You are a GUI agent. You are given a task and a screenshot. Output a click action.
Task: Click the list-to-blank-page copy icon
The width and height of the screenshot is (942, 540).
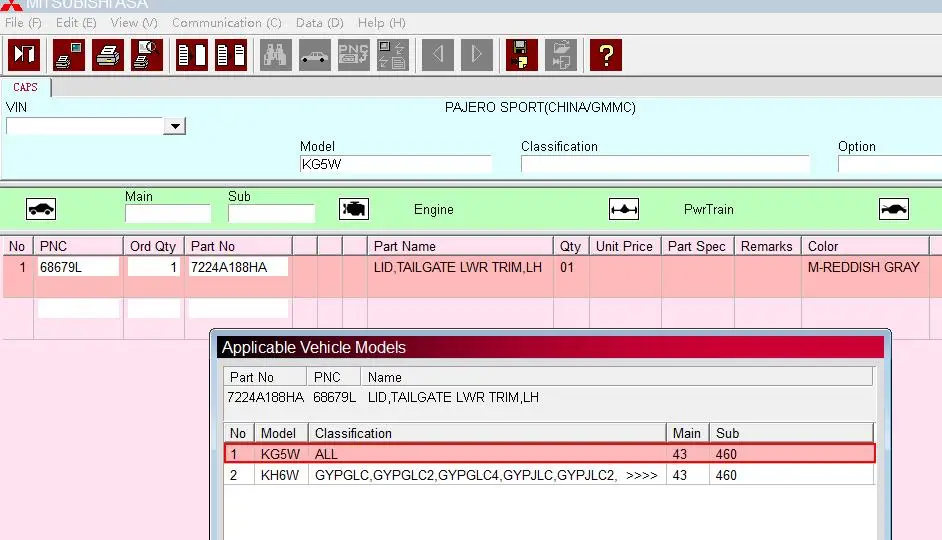(x=192, y=55)
